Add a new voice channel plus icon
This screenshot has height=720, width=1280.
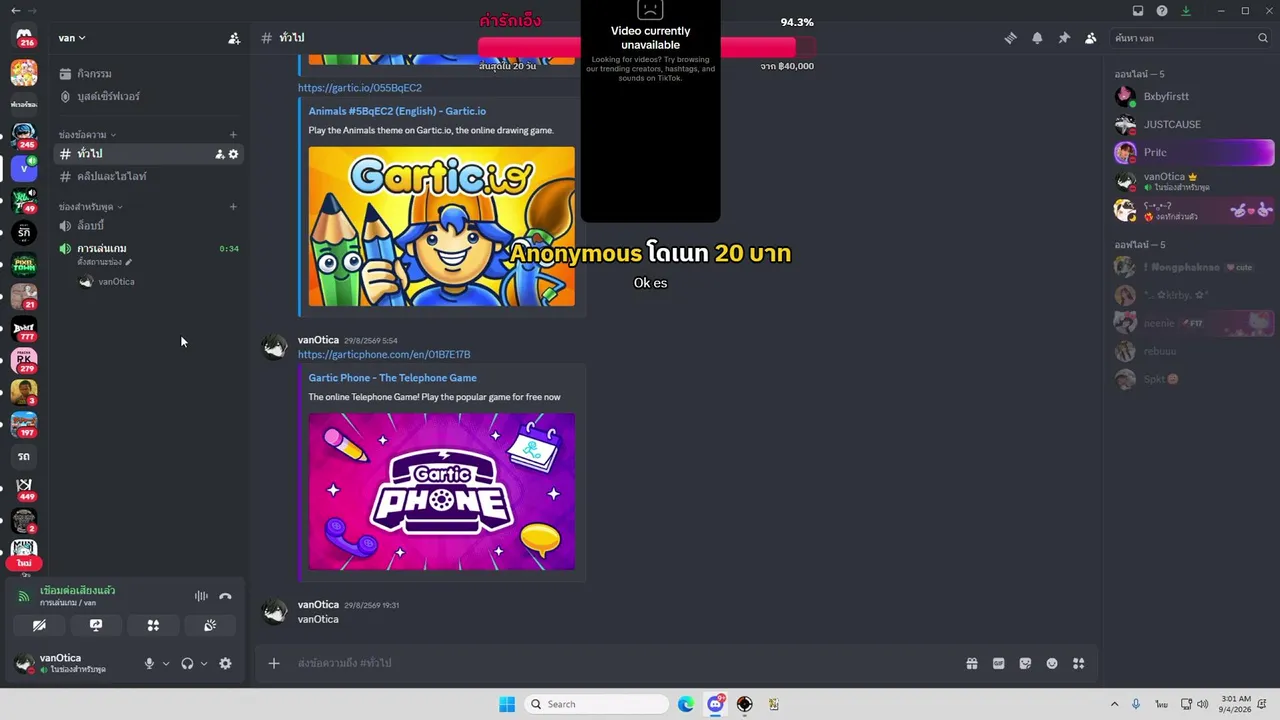click(x=233, y=207)
